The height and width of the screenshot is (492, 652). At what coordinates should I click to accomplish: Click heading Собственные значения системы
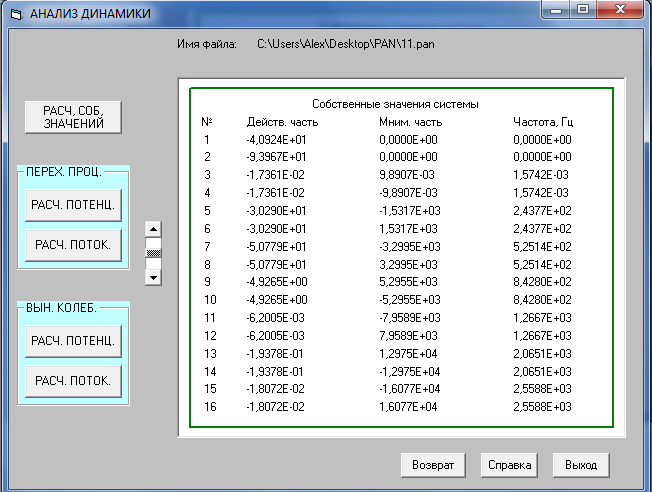395,104
